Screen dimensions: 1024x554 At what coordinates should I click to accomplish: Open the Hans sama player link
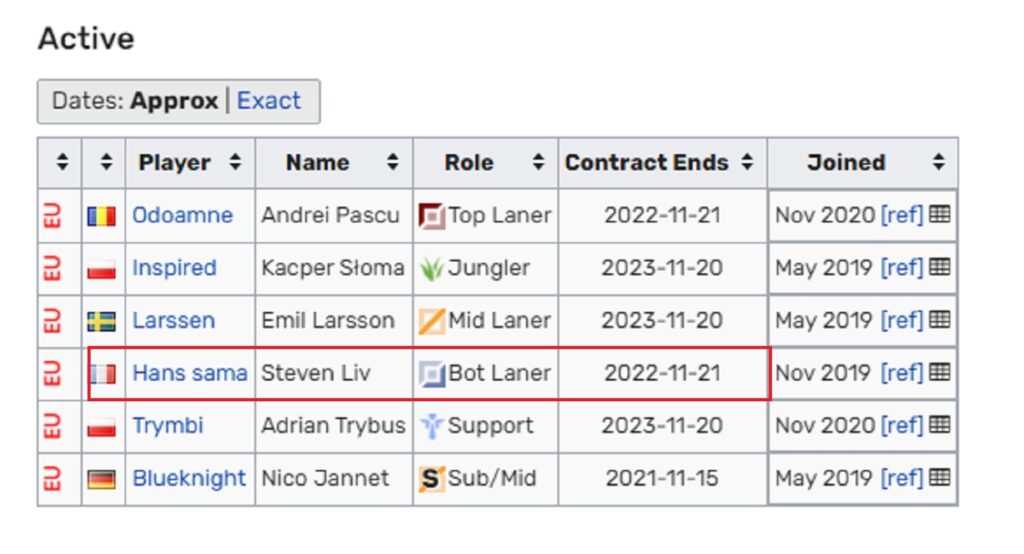point(189,373)
